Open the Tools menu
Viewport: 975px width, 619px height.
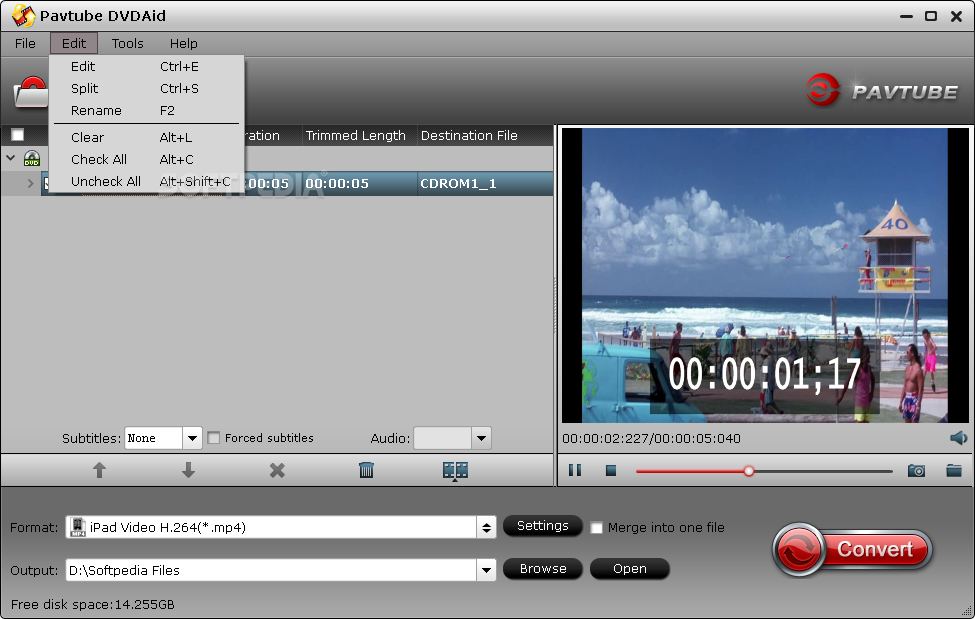click(127, 44)
